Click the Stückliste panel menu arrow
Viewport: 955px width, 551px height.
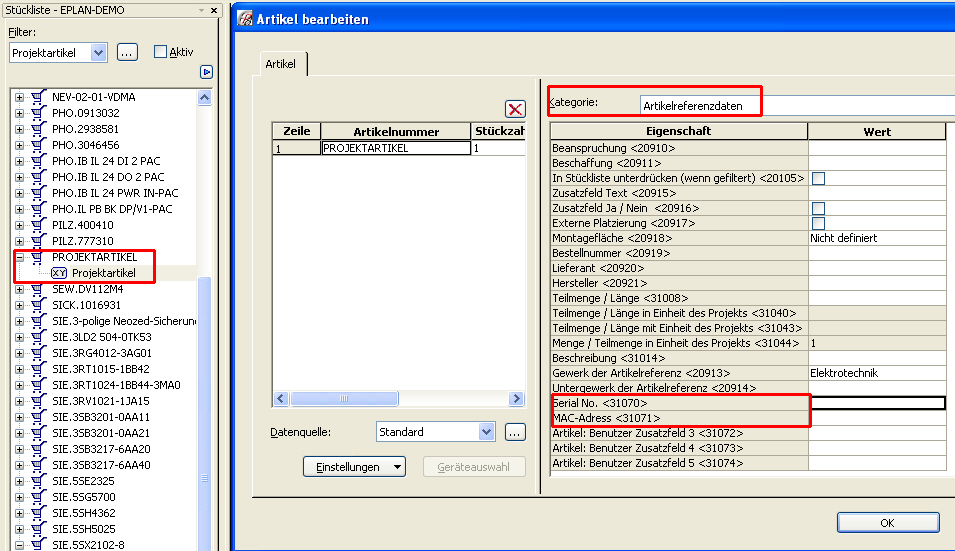click(202, 10)
